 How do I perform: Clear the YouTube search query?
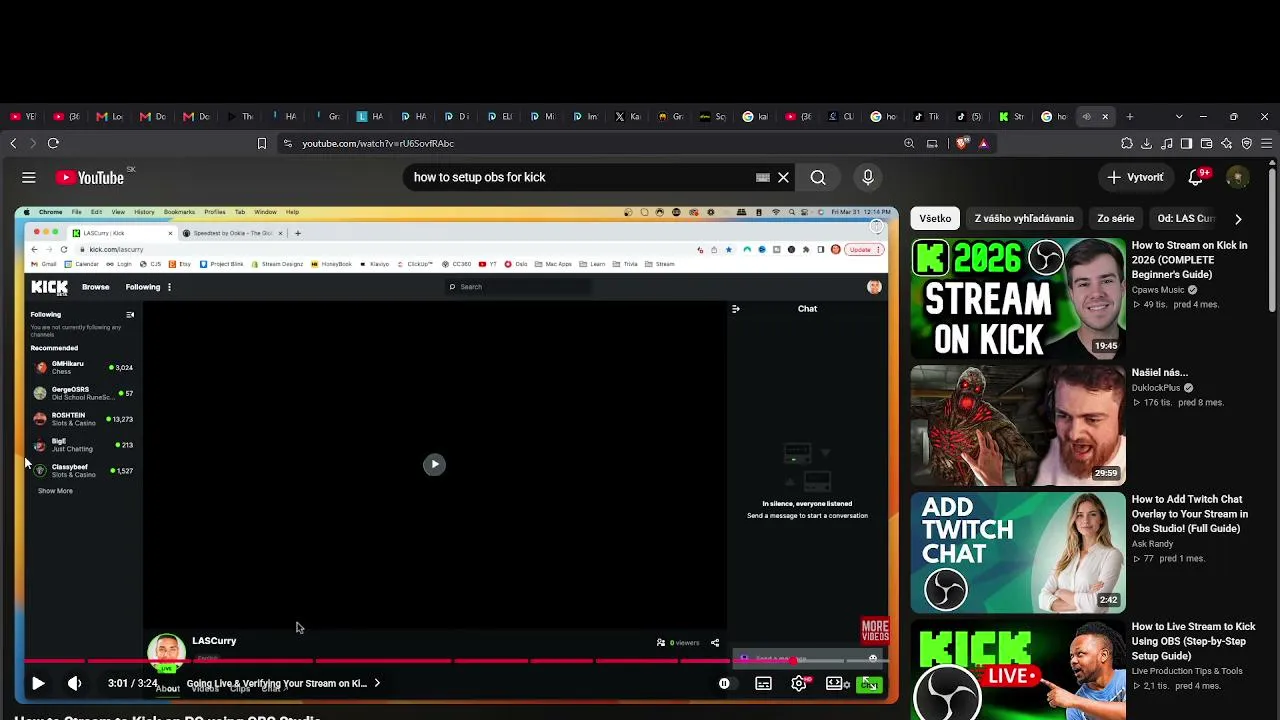point(784,178)
